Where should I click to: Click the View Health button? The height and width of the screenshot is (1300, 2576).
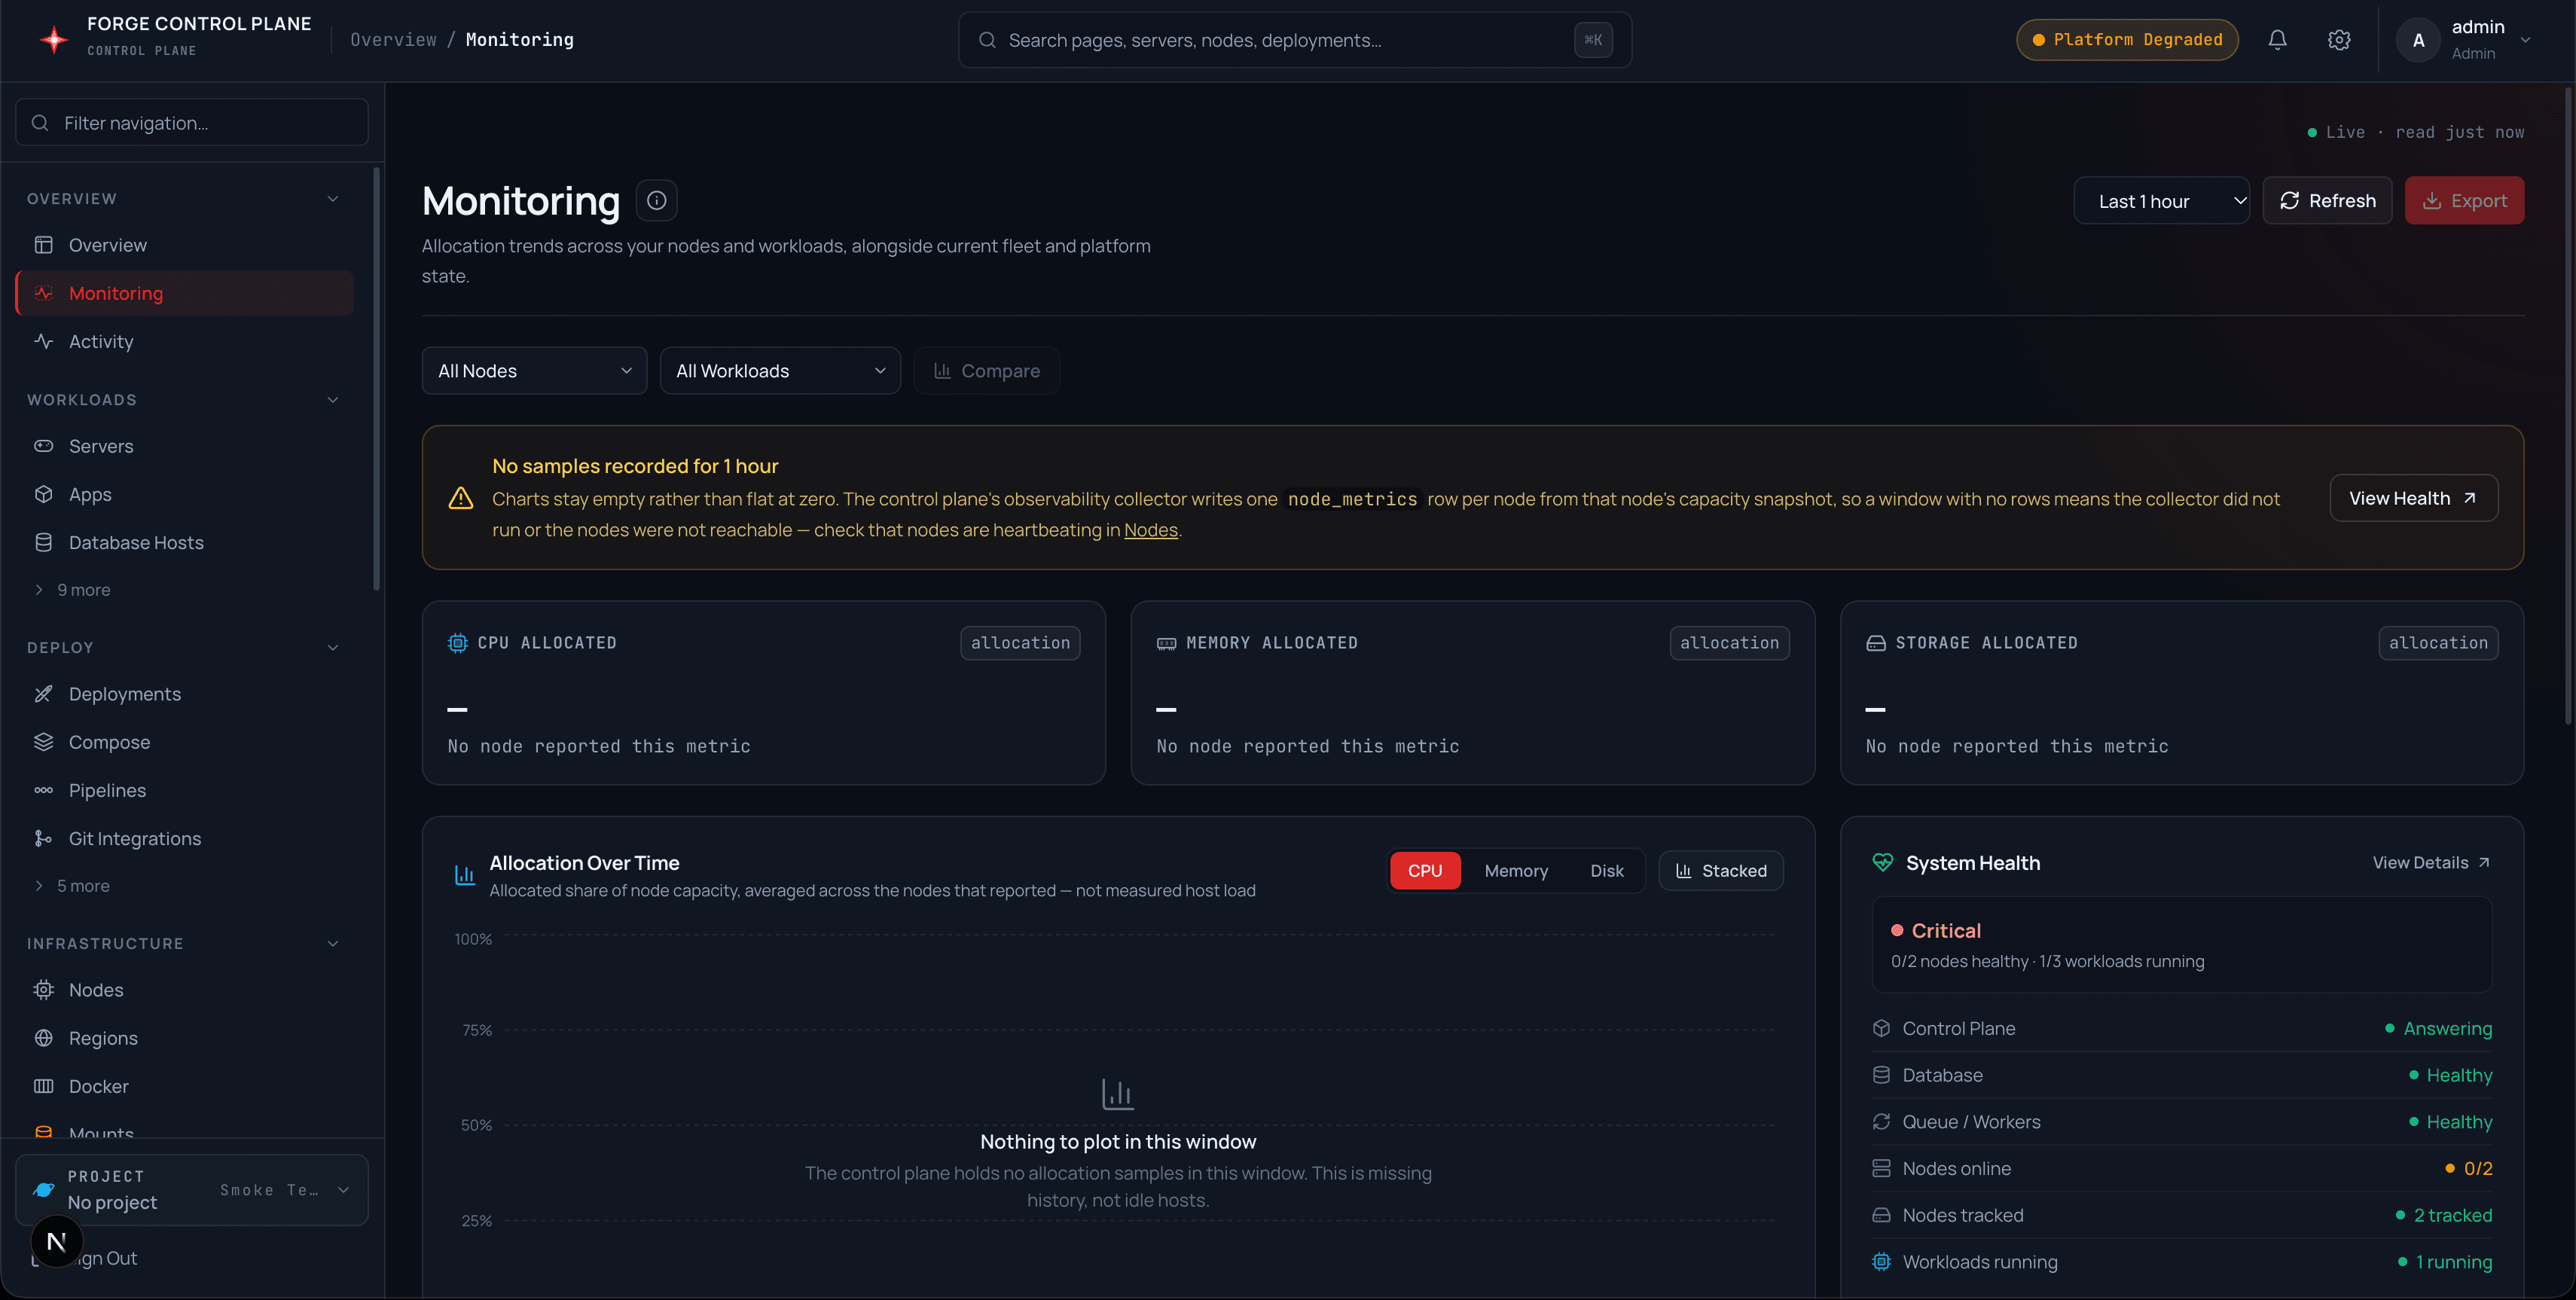pos(2413,498)
